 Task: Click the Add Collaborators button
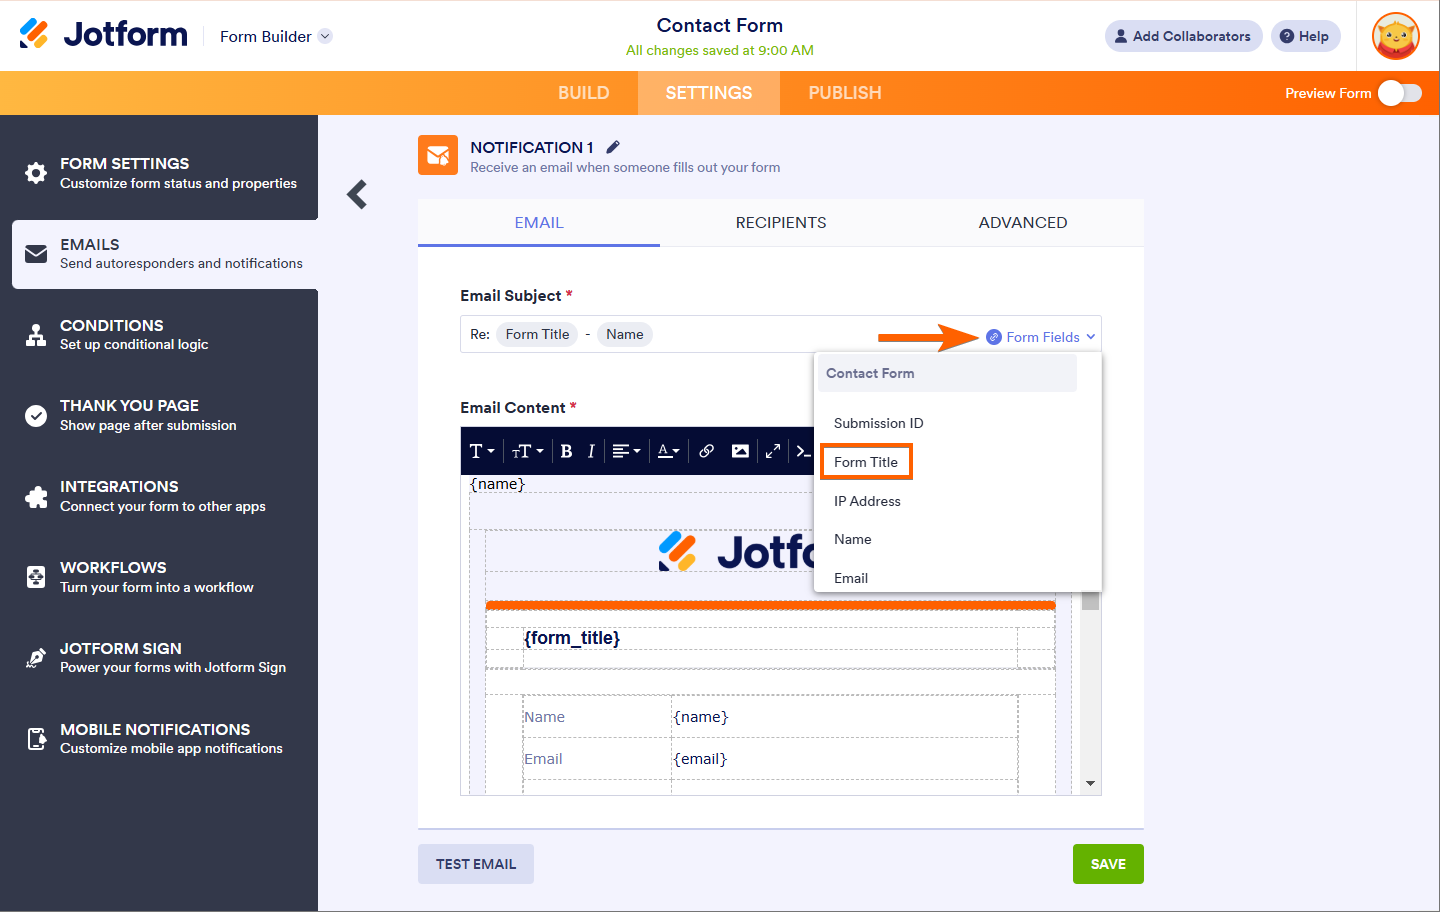pos(1184,36)
